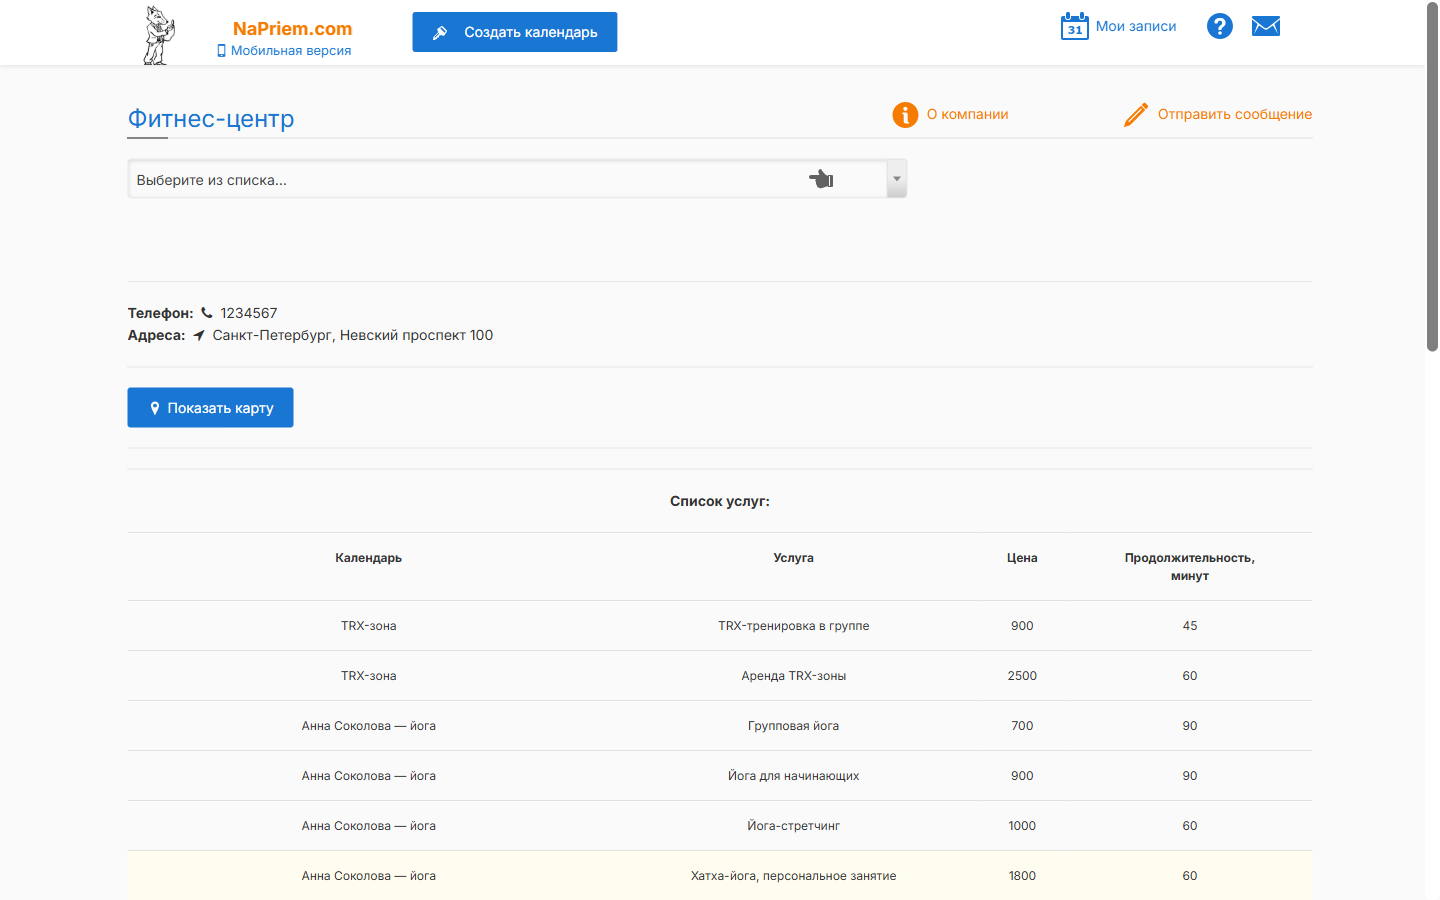Click the dropdown arrow of the selection list

click(x=897, y=179)
